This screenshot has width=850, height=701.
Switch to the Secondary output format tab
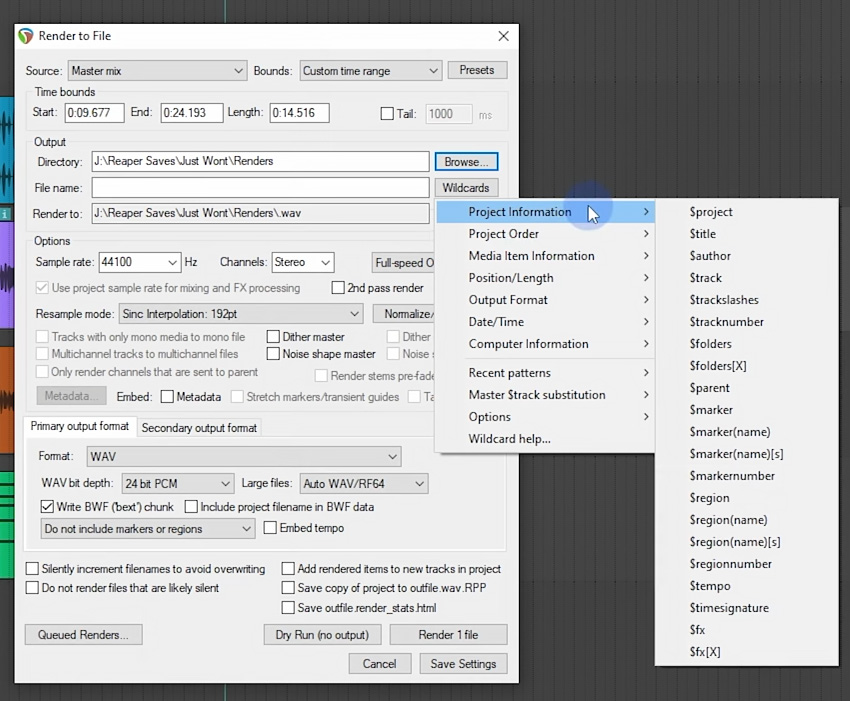tap(198, 426)
